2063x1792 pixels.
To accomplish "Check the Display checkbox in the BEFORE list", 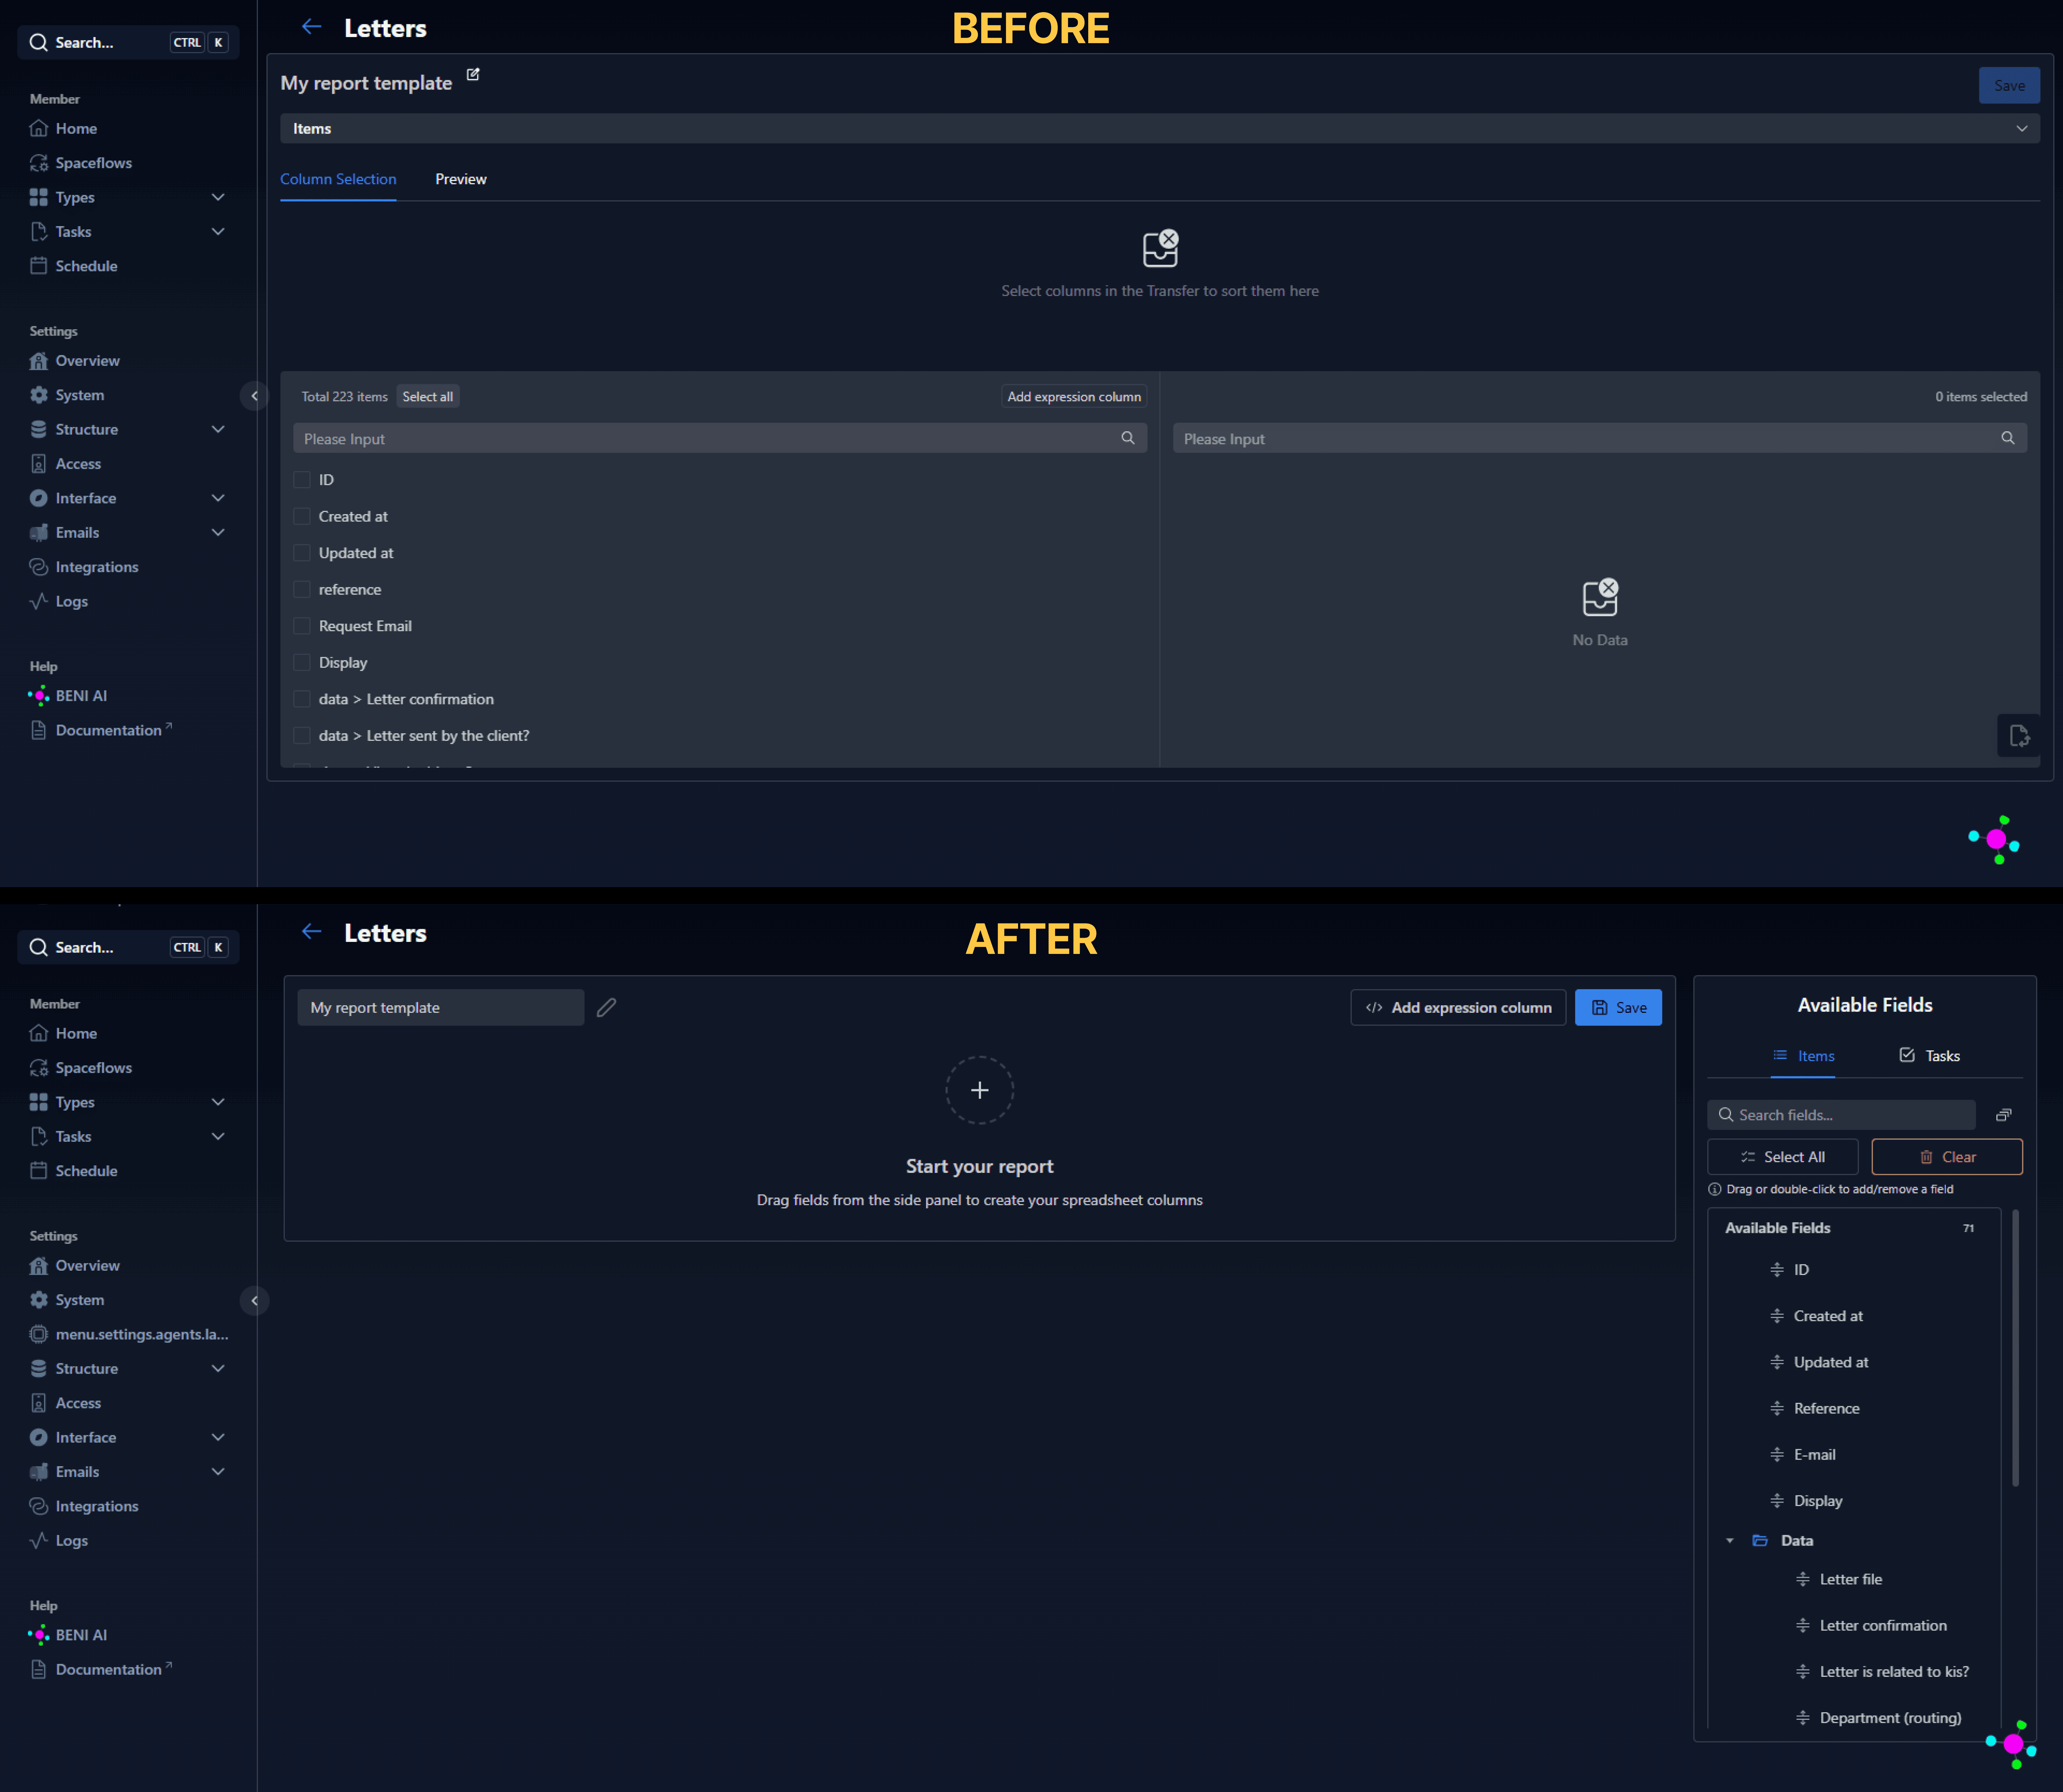I will pyautogui.click(x=302, y=663).
